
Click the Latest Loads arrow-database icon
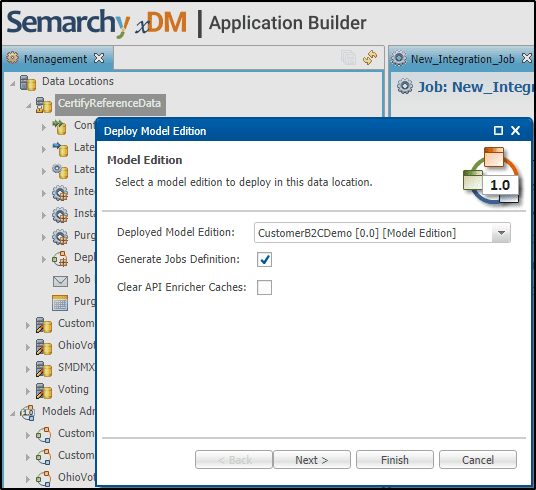[60, 149]
